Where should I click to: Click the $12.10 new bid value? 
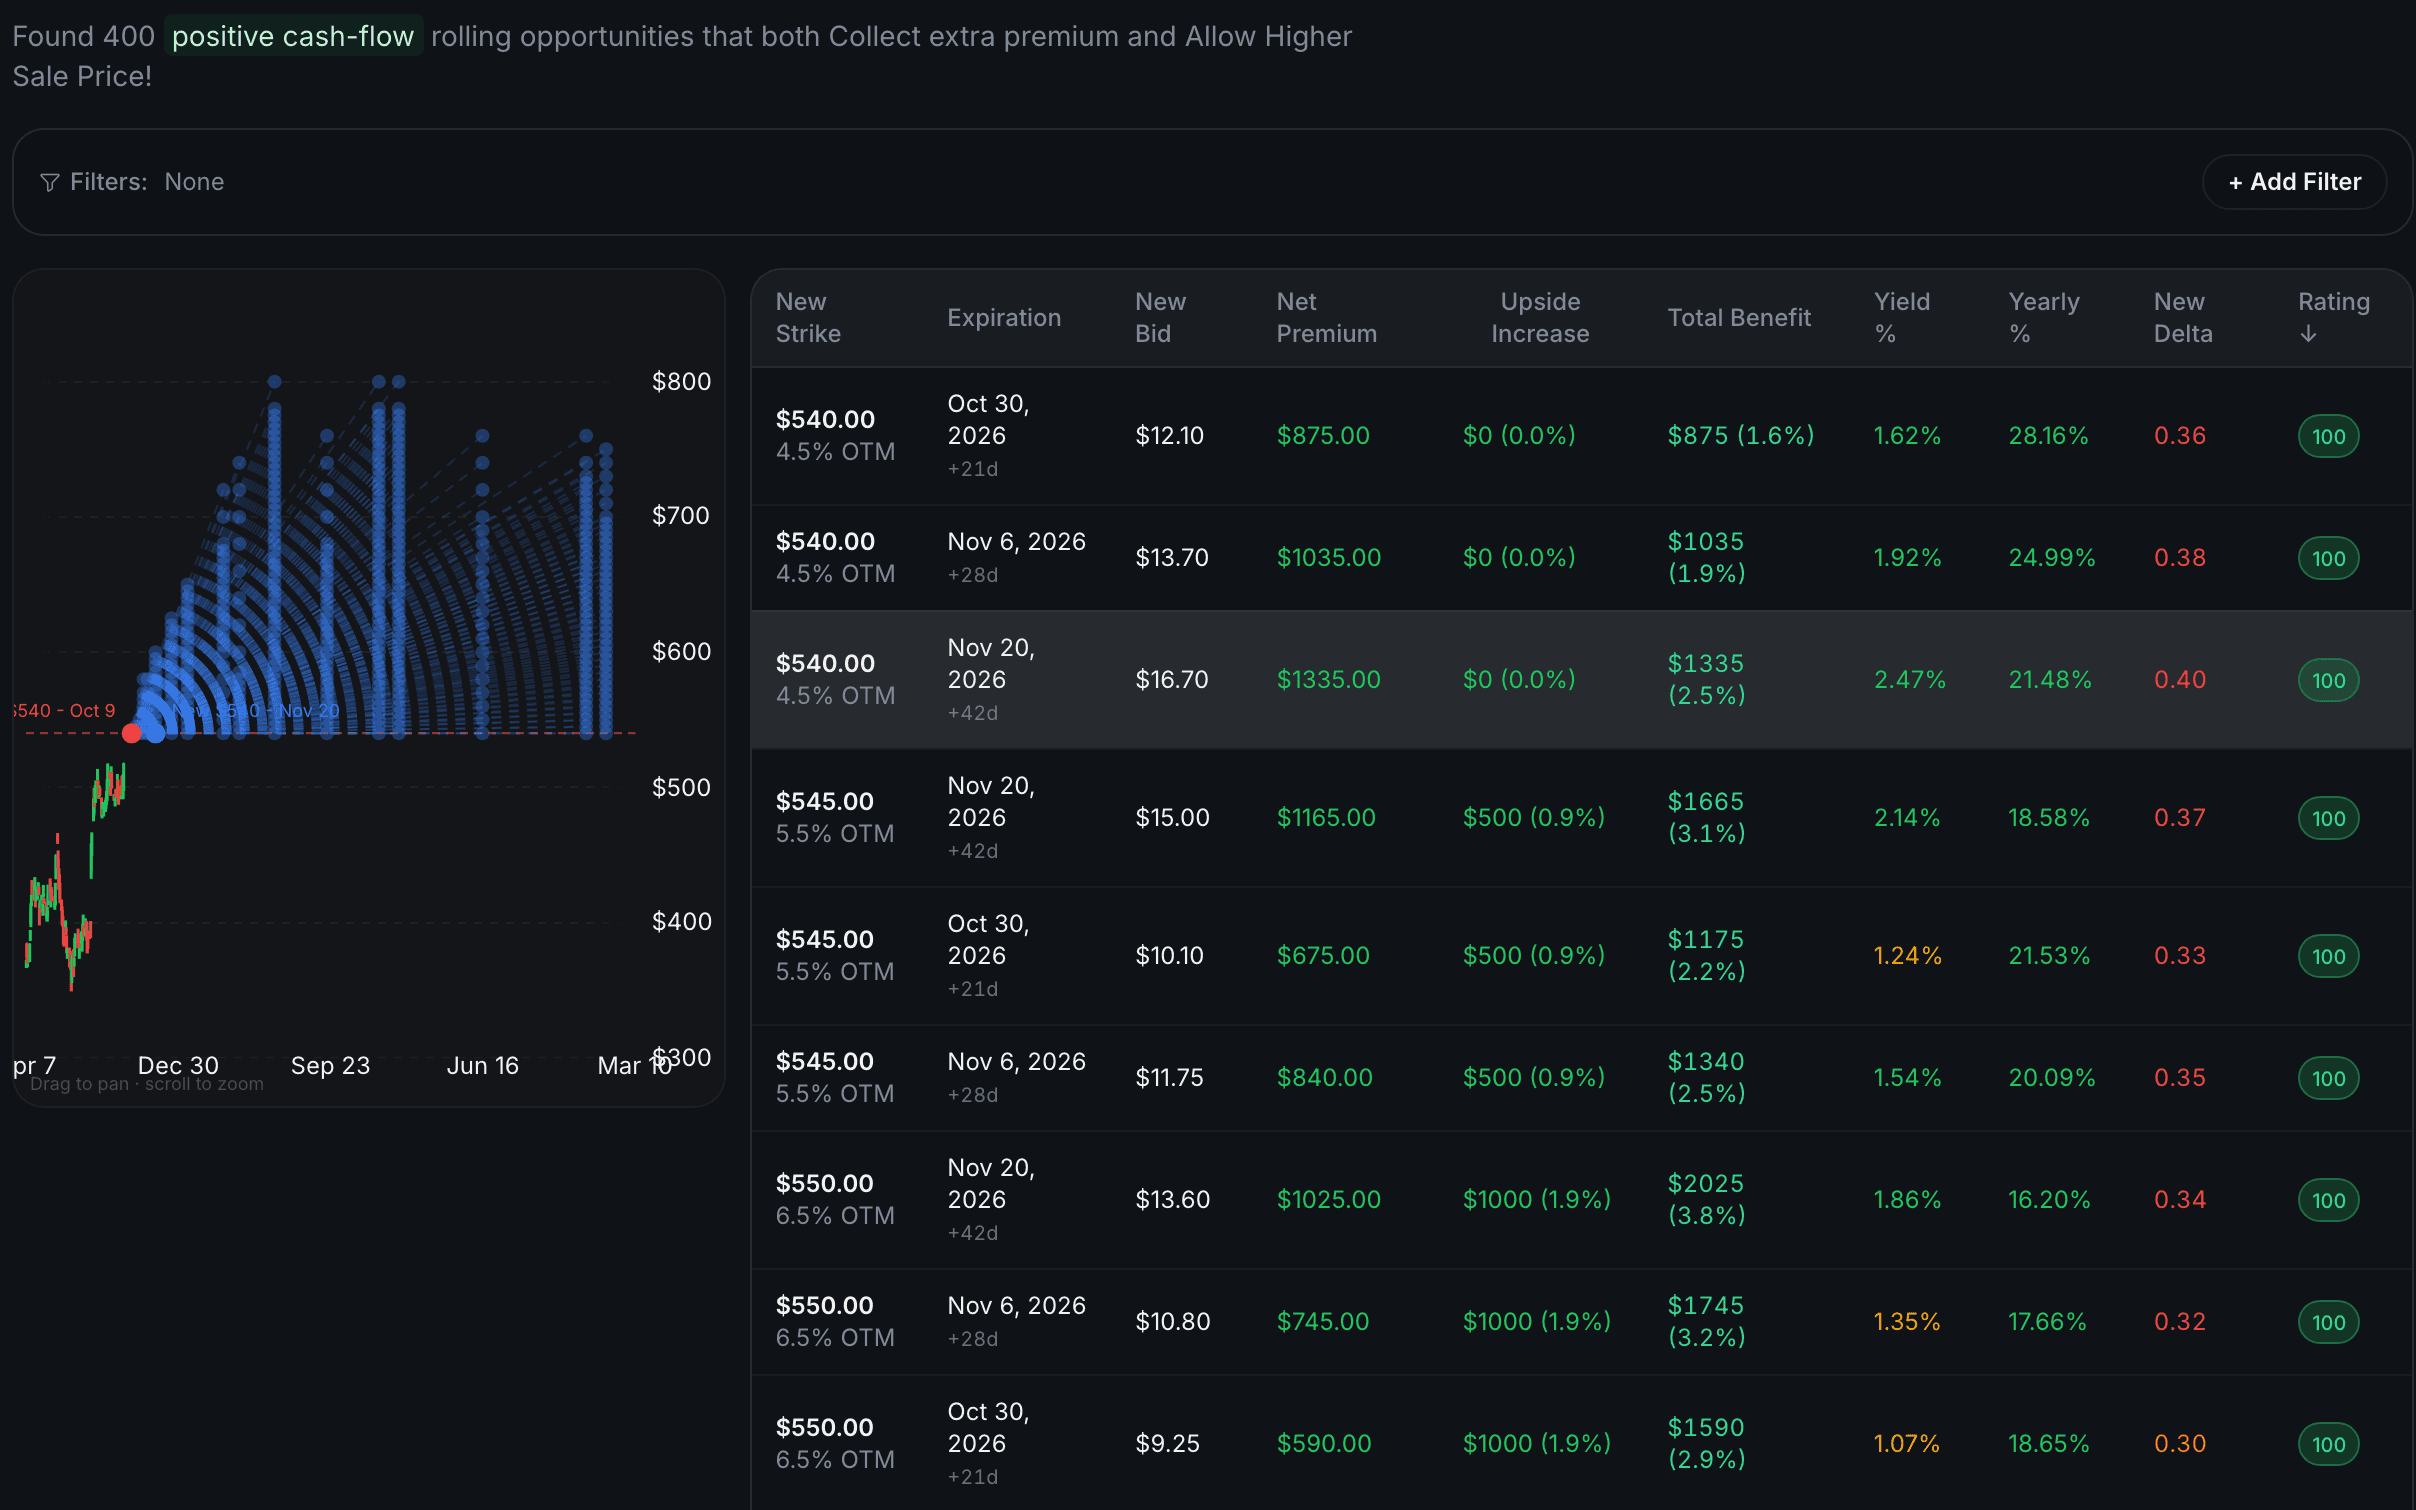[x=1169, y=435]
